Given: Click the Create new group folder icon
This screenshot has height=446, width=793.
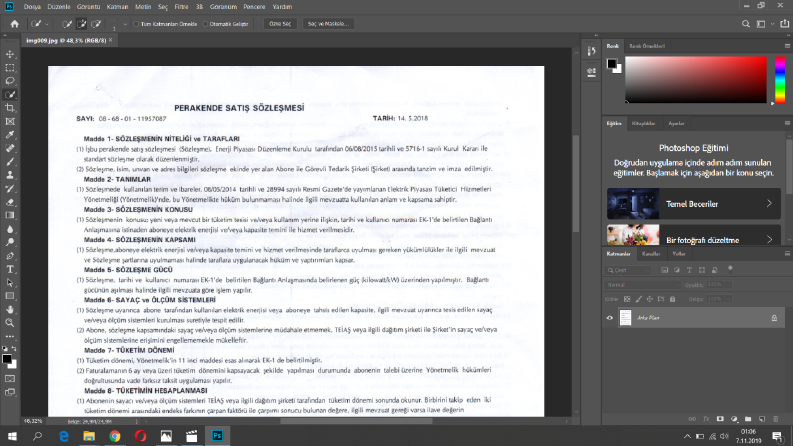Looking at the screenshot, I should tap(748, 419).
